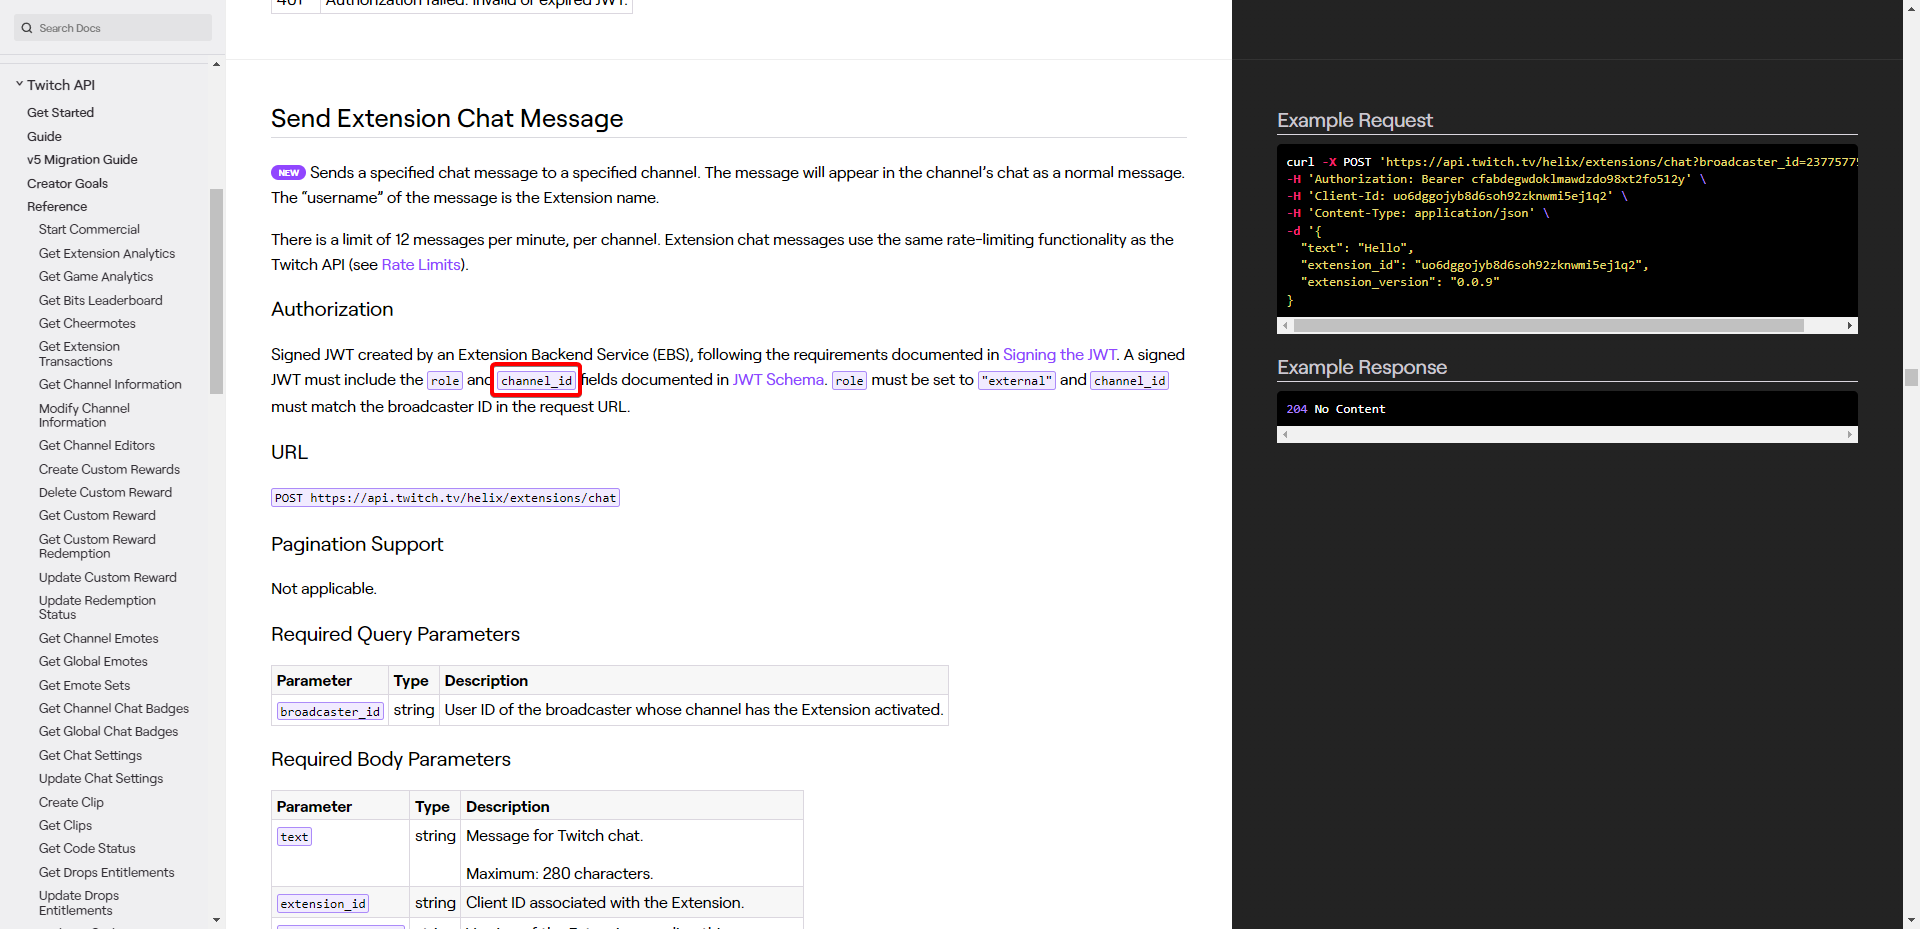
Task: Click the NEW badge near Send Extension Chat Message
Action: click(x=288, y=172)
